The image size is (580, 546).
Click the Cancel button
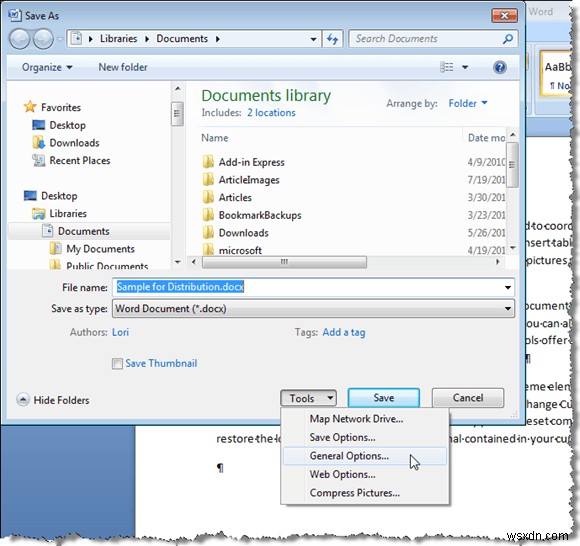click(468, 398)
